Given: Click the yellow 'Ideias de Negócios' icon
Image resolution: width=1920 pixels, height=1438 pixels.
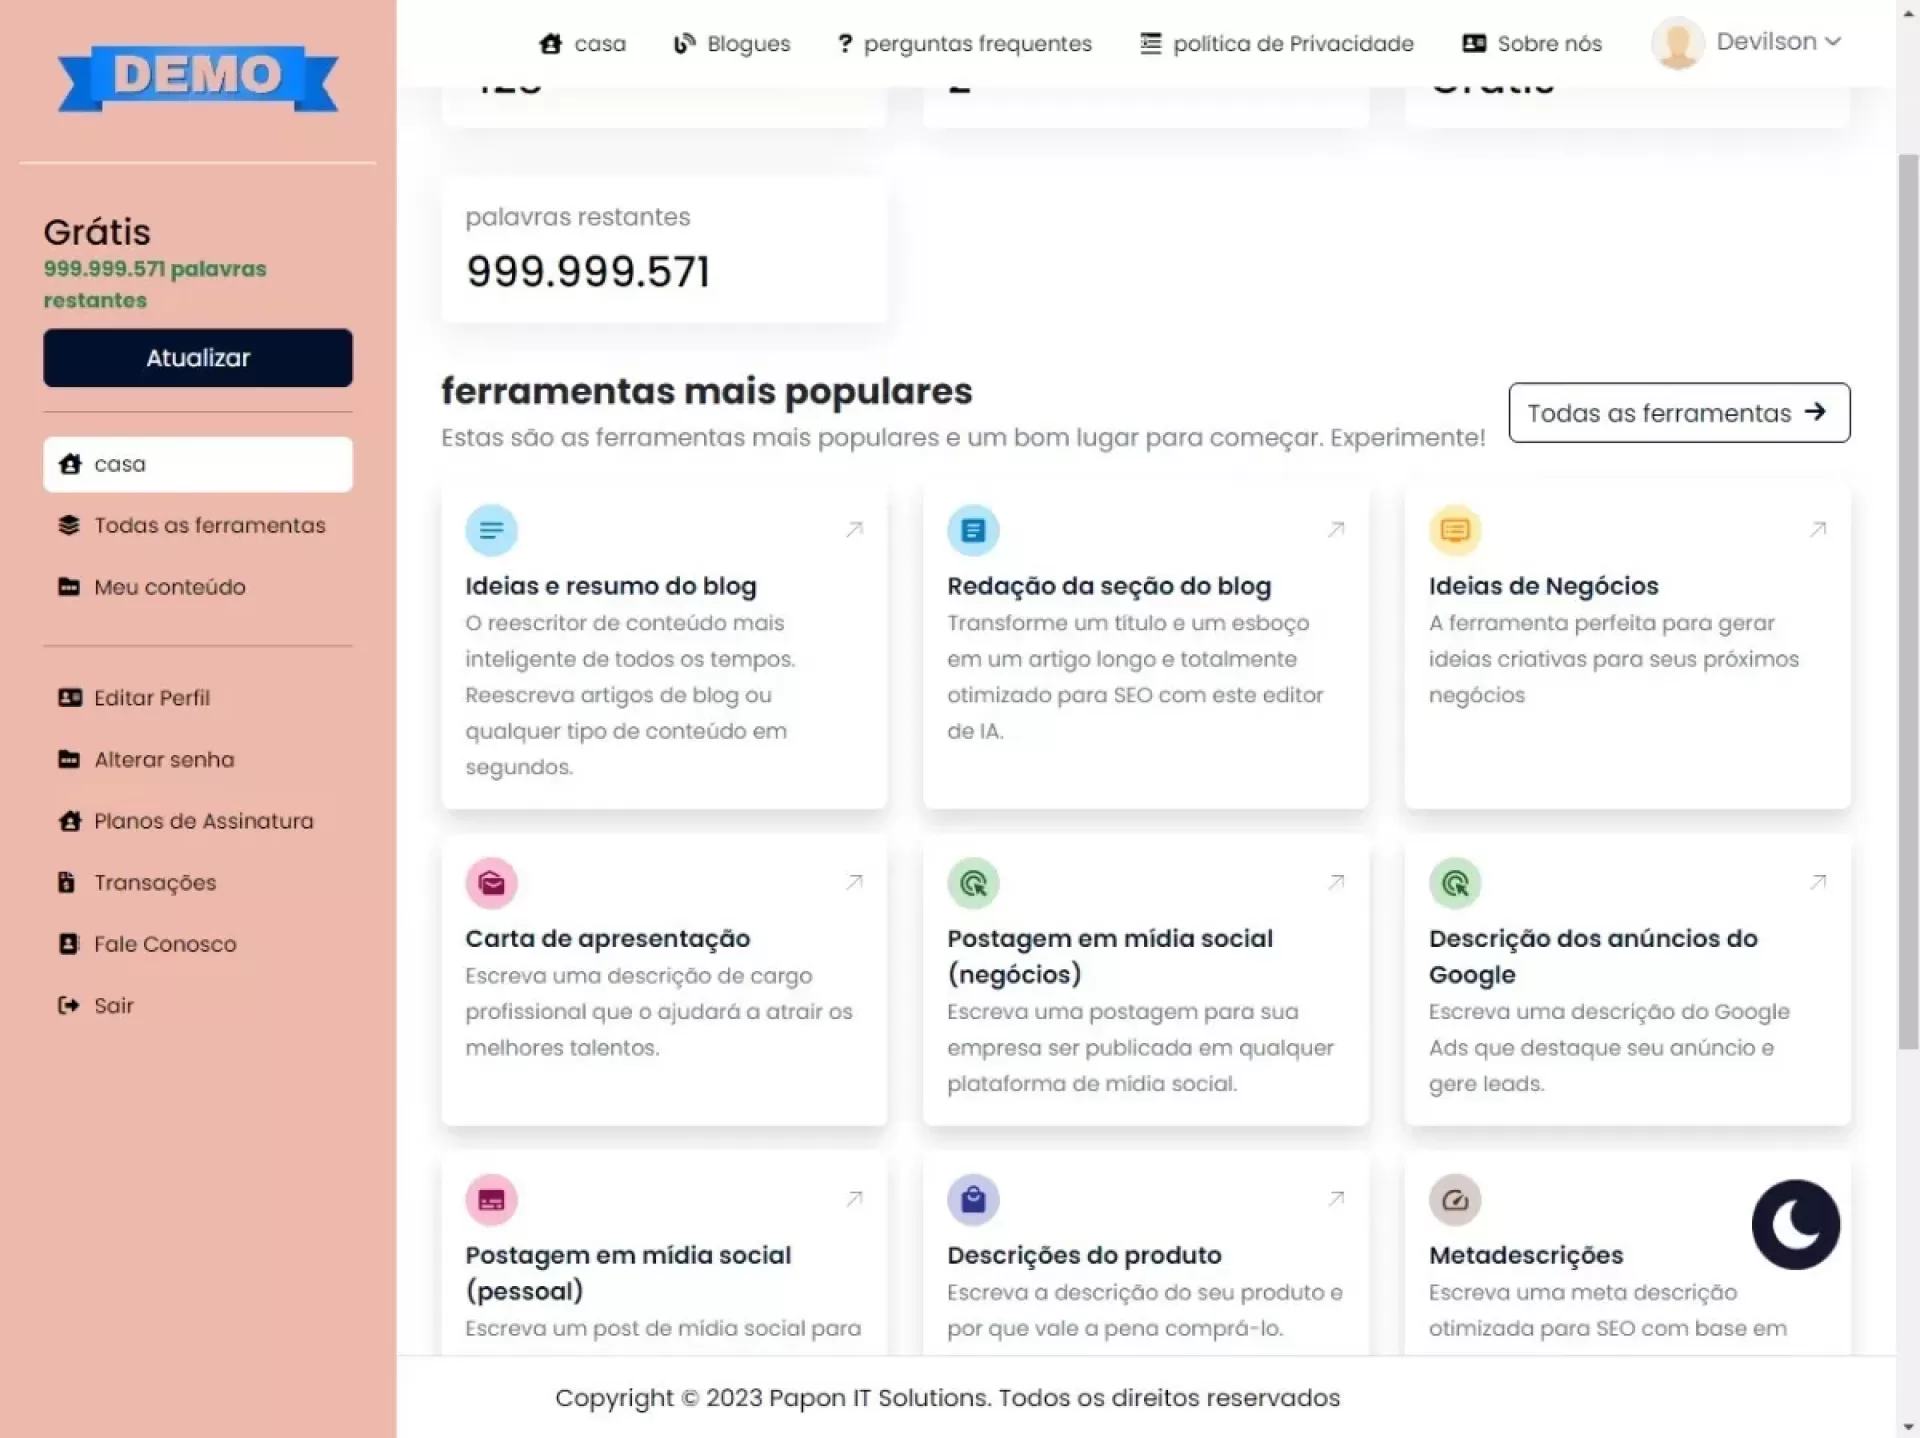Looking at the screenshot, I should point(1454,530).
